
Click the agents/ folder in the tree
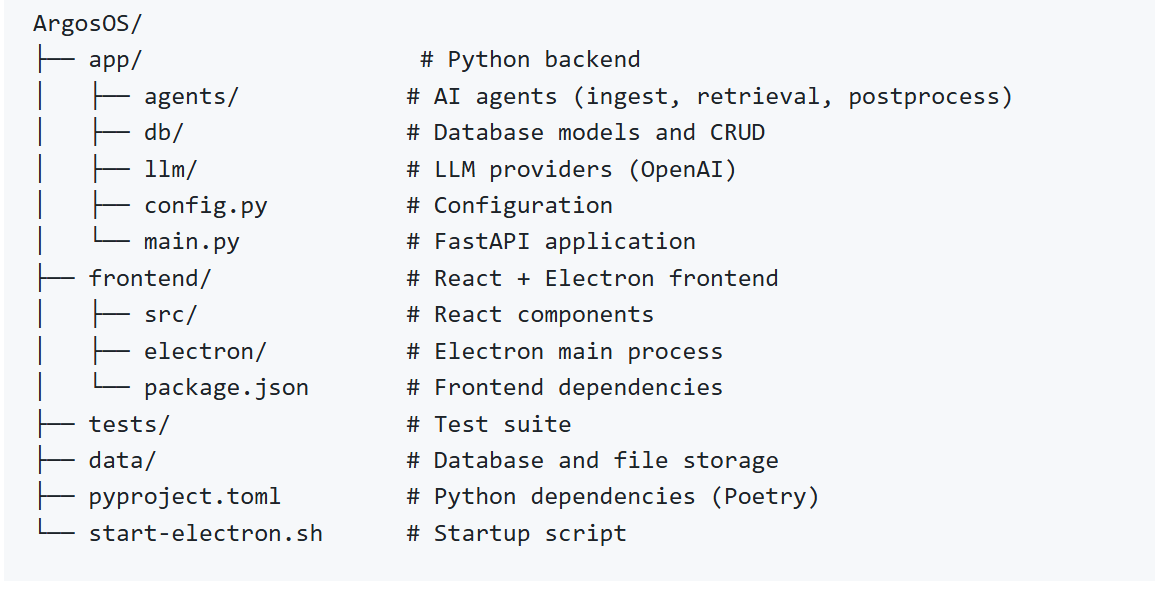[191, 96]
